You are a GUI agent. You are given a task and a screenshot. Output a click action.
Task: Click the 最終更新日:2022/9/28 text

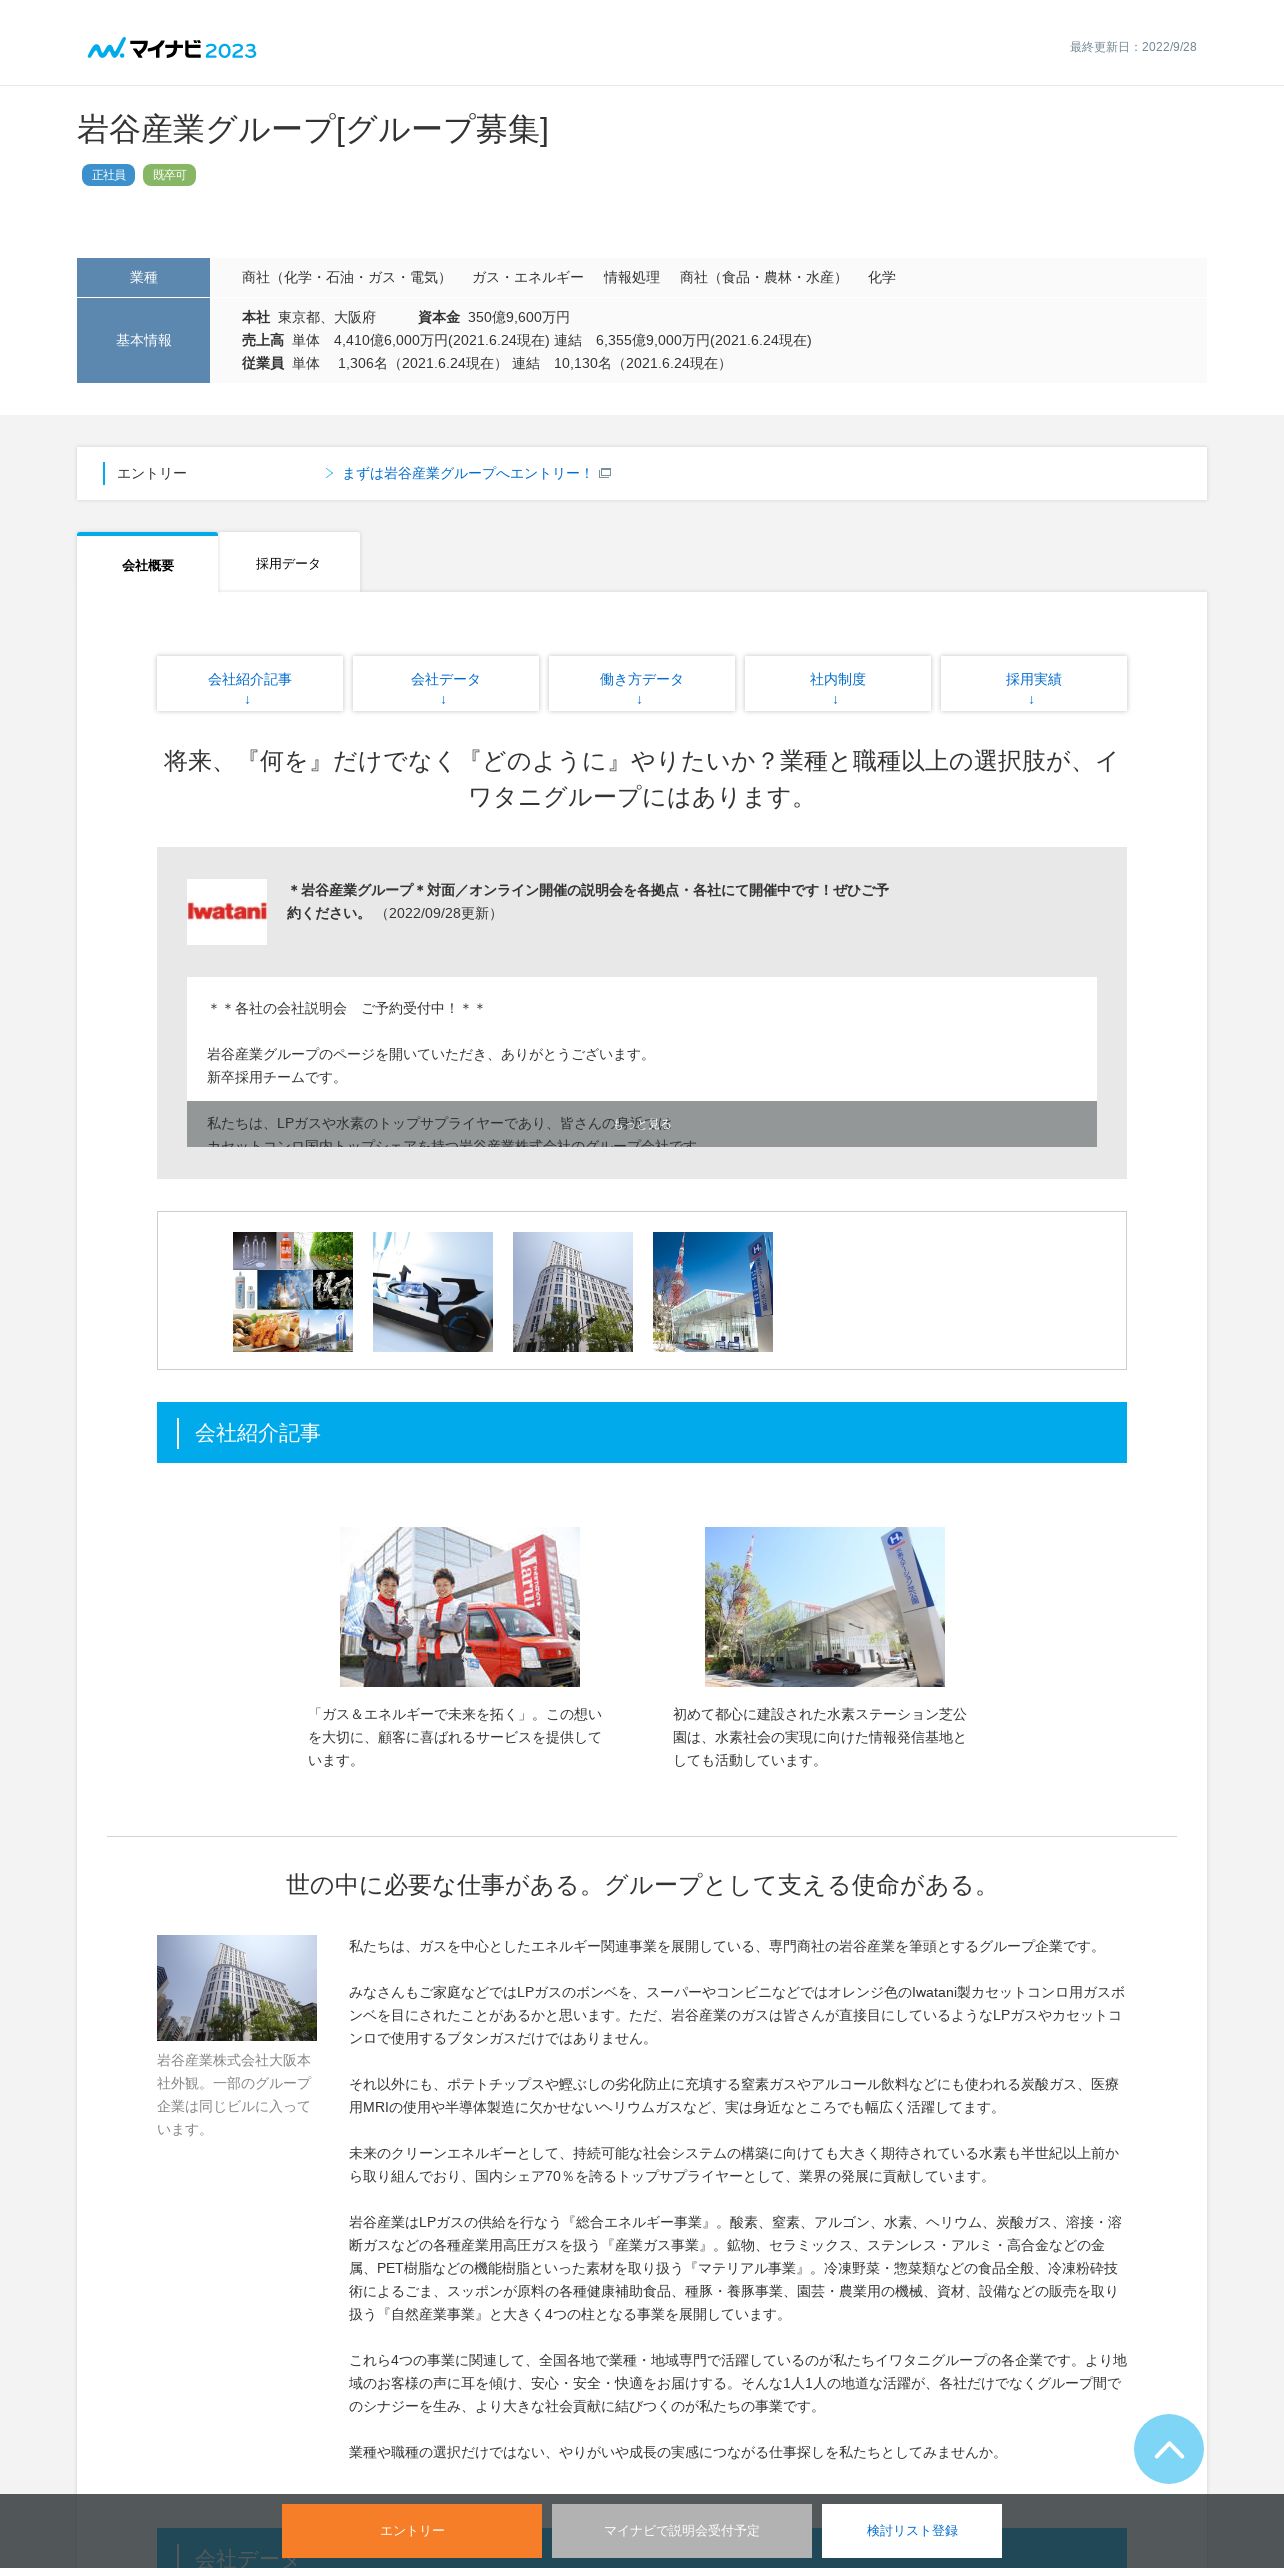[x=1133, y=47]
